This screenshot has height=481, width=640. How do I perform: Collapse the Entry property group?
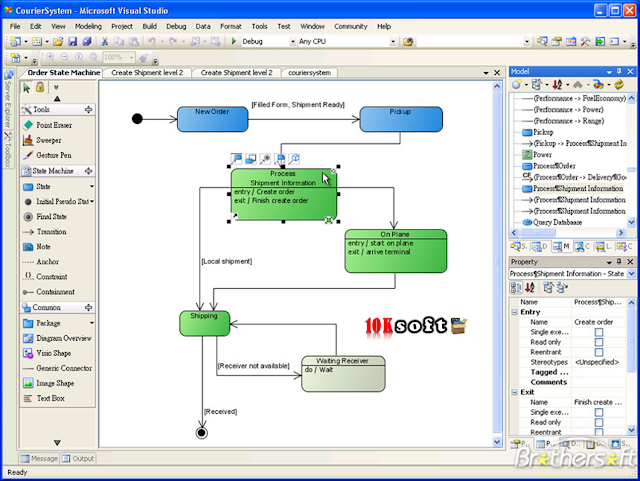pos(515,312)
